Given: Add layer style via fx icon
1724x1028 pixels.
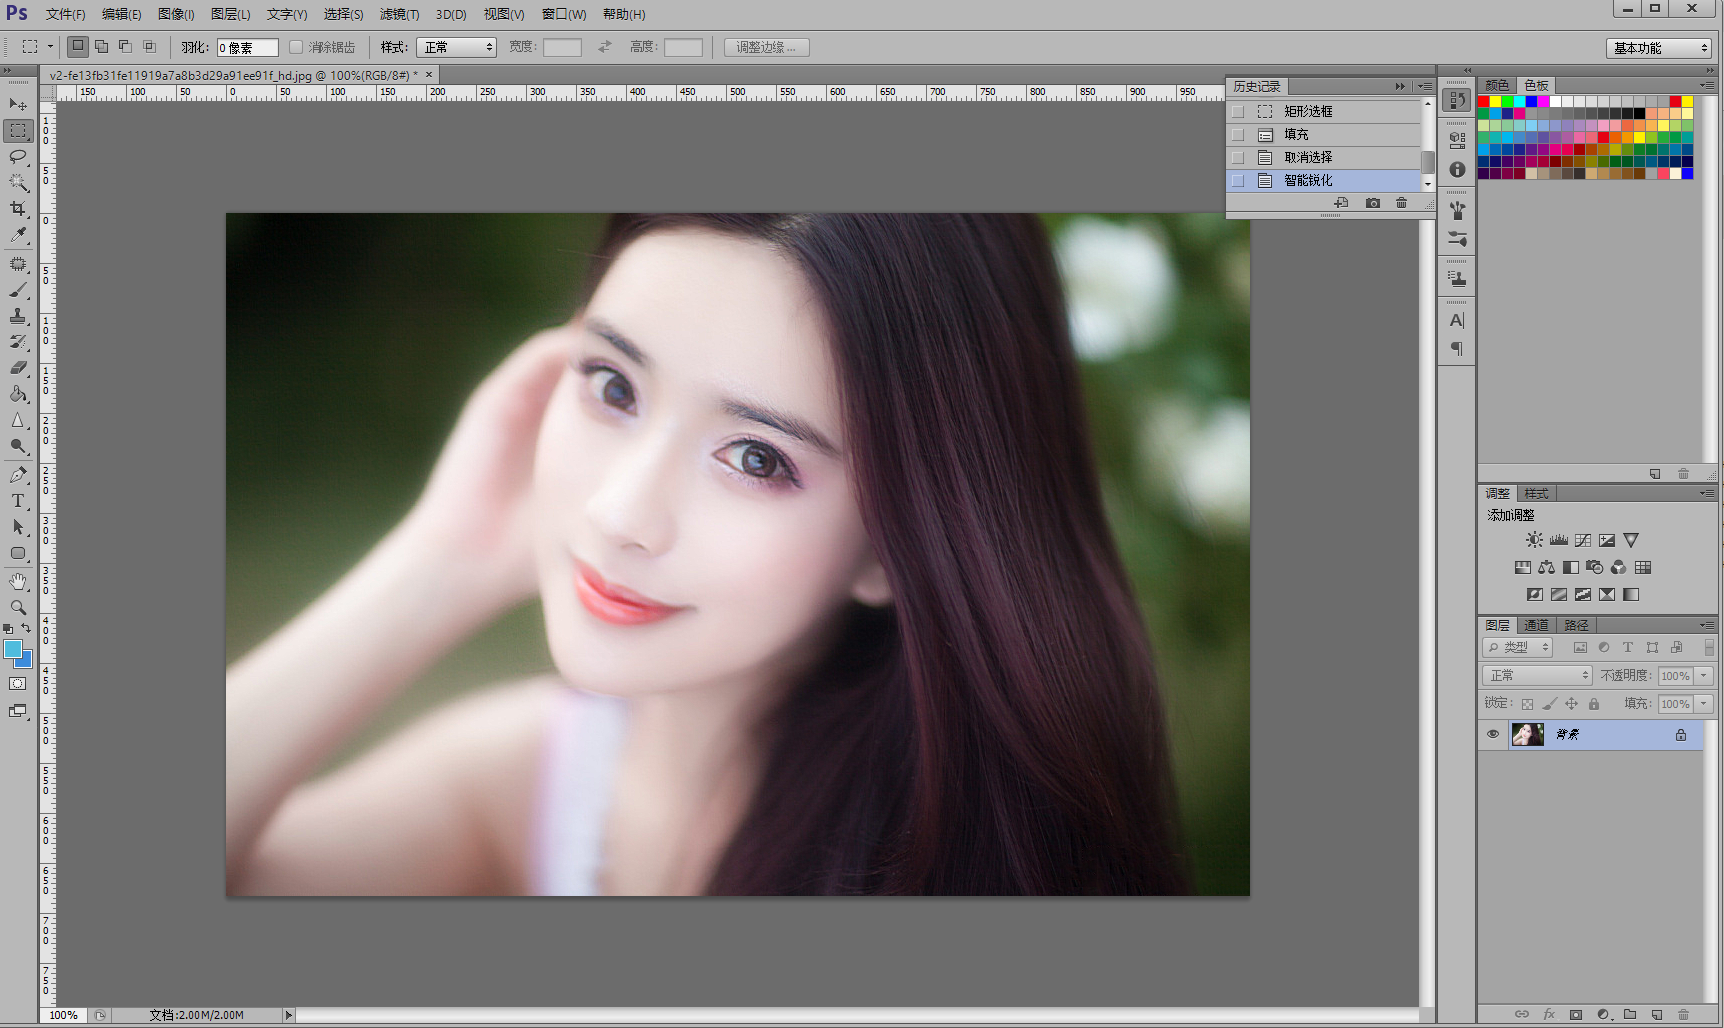Looking at the screenshot, I should click(x=1549, y=1014).
